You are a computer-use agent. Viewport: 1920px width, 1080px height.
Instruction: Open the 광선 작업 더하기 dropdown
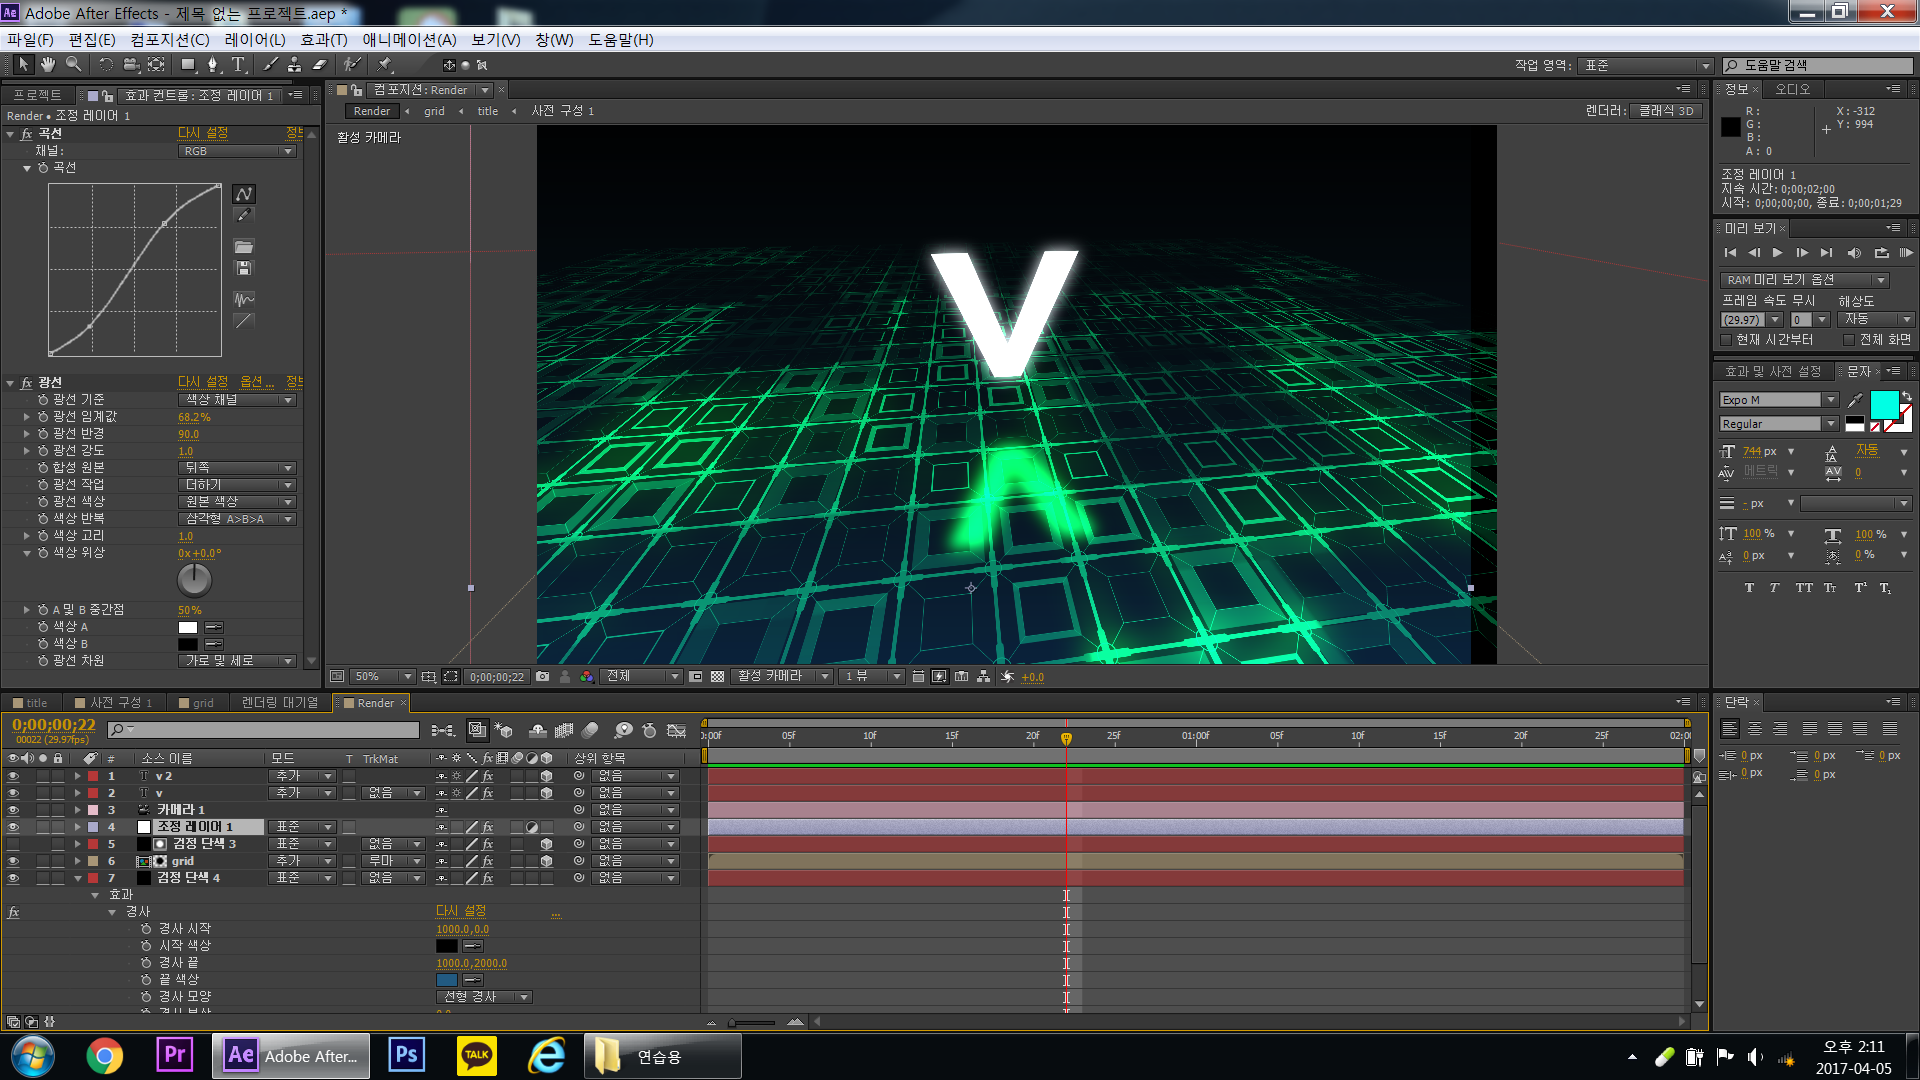pyautogui.click(x=237, y=485)
